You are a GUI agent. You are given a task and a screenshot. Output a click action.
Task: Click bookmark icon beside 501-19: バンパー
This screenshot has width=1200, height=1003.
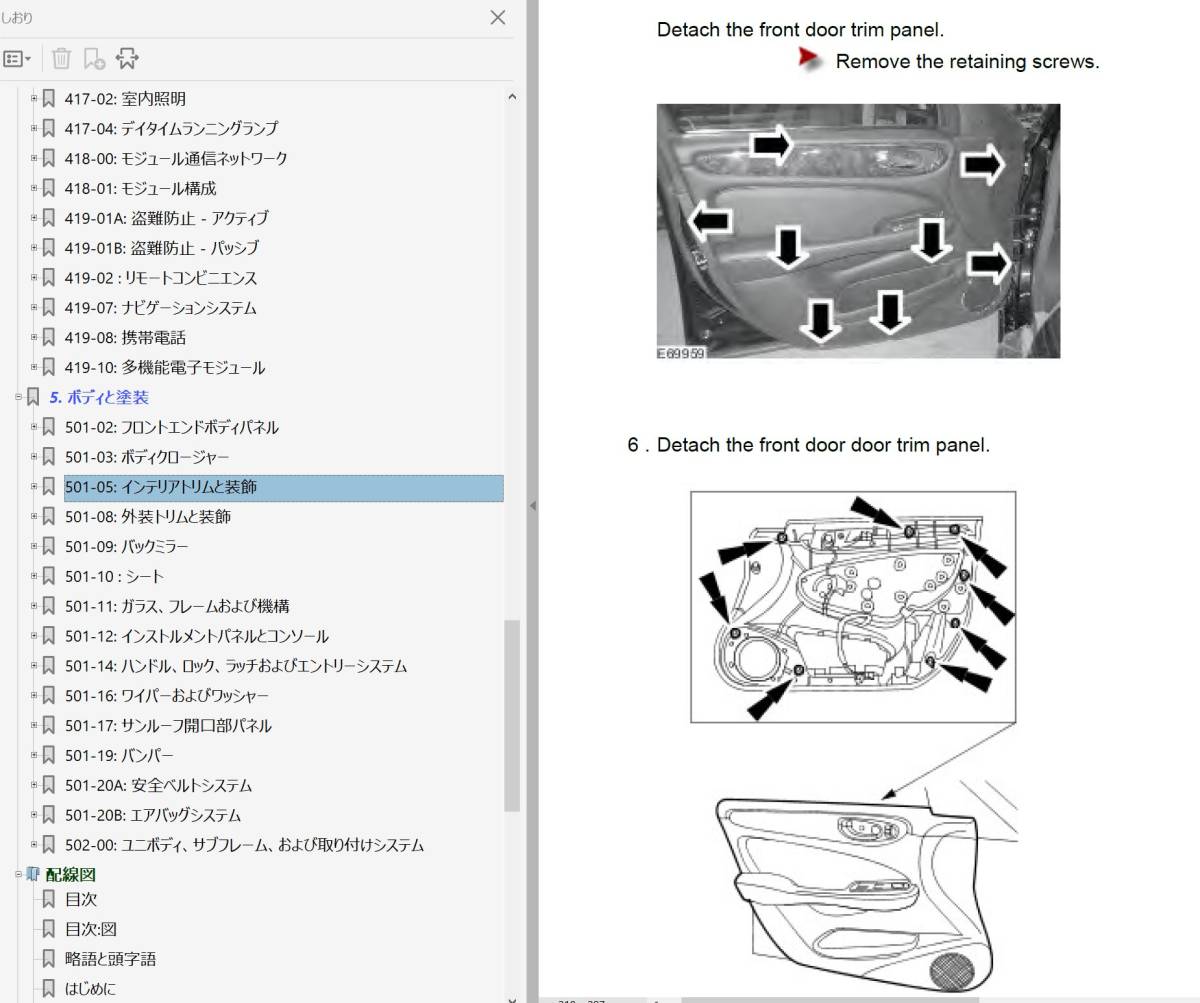pyautogui.click(x=48, y=755)
